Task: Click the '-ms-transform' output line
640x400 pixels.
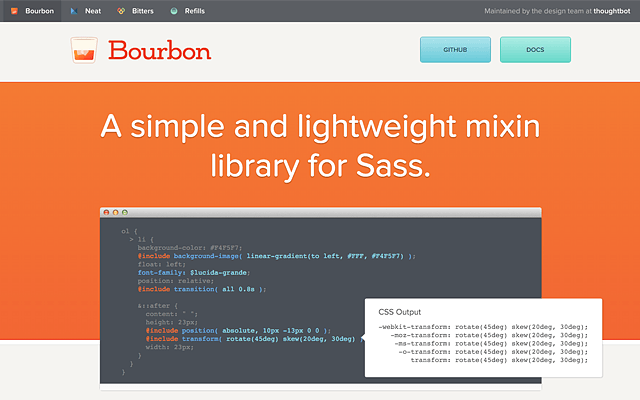Action: 491,344
